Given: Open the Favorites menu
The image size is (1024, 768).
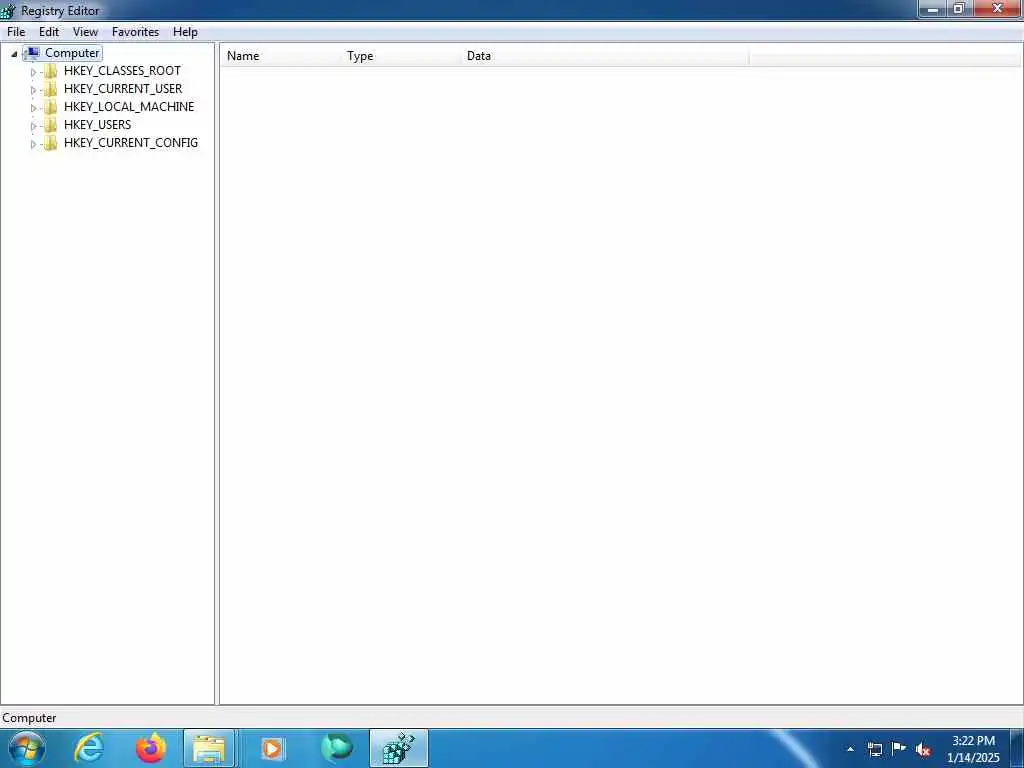Looking at the screenshot, I should pos(135,32).
